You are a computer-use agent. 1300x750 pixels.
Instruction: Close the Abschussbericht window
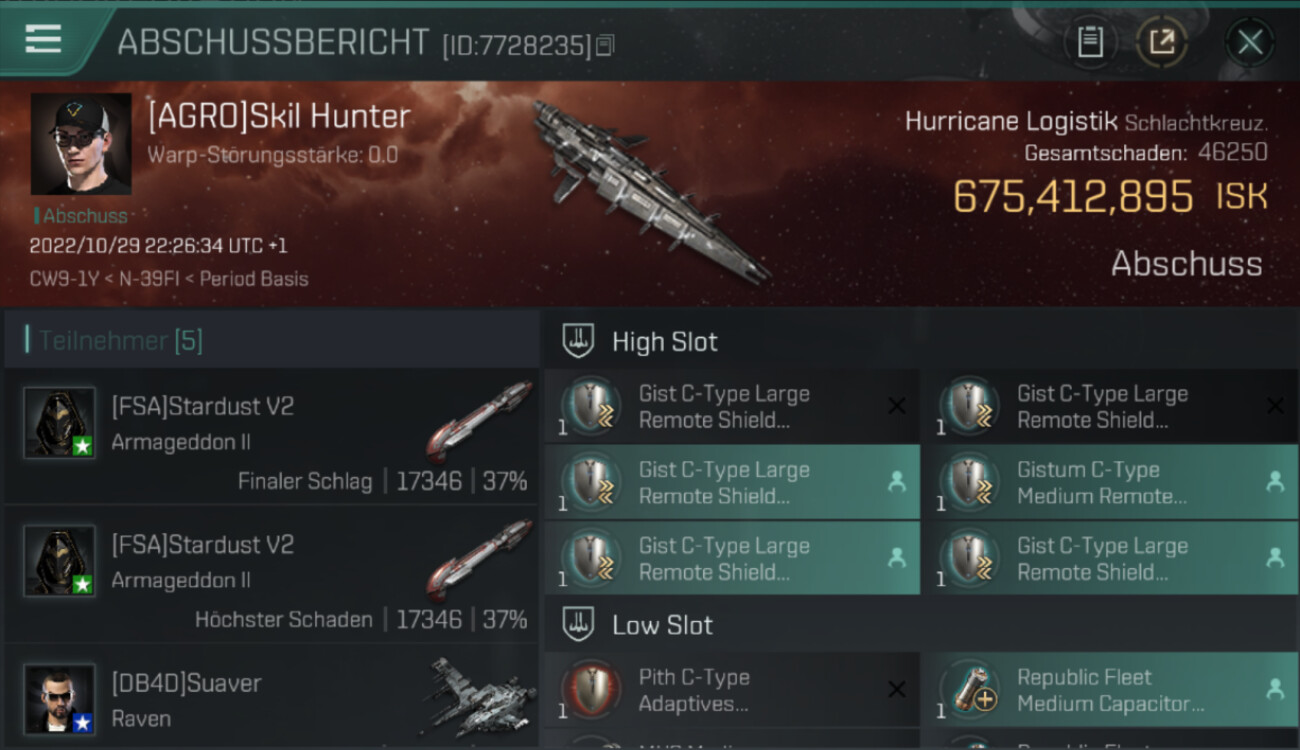pos(1250,42)
